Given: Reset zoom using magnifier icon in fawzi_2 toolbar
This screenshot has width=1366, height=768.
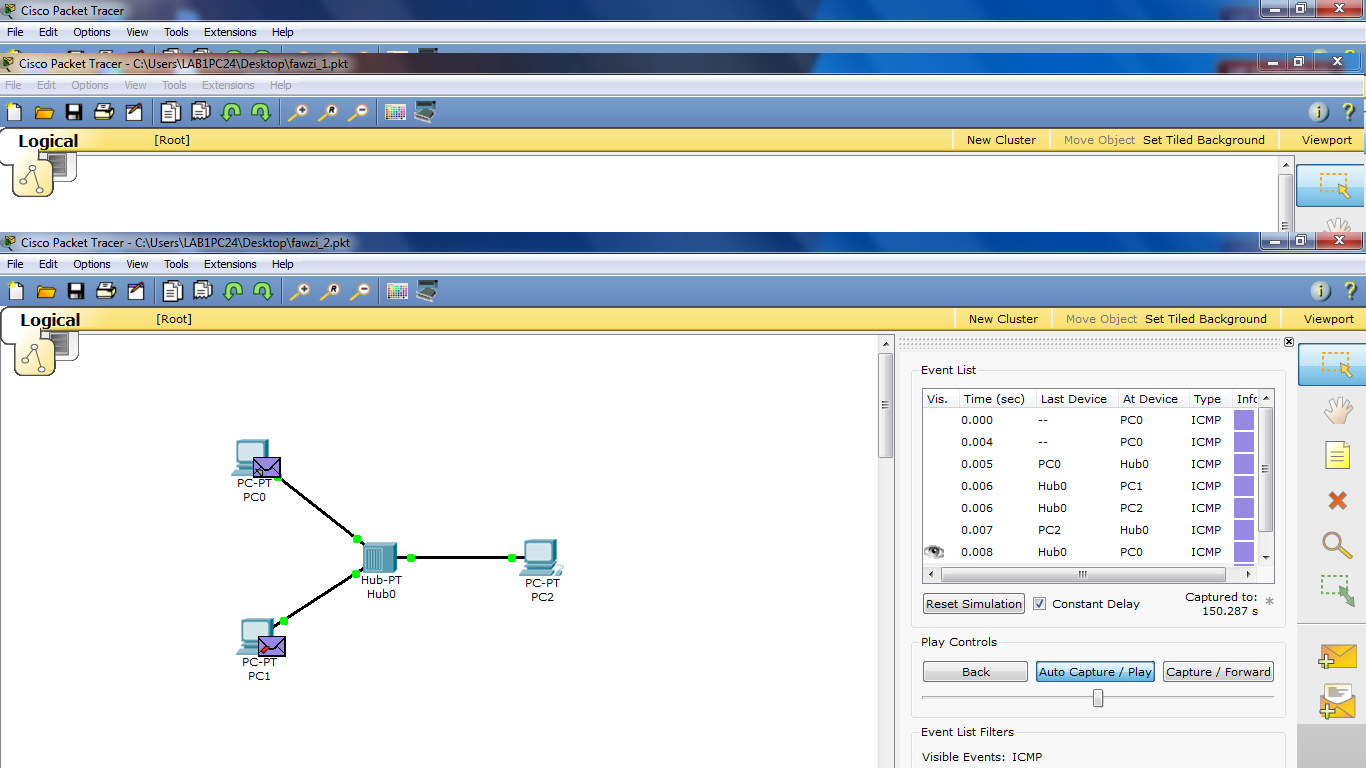Looking at the screenshot, I should (x=330, y=291).
